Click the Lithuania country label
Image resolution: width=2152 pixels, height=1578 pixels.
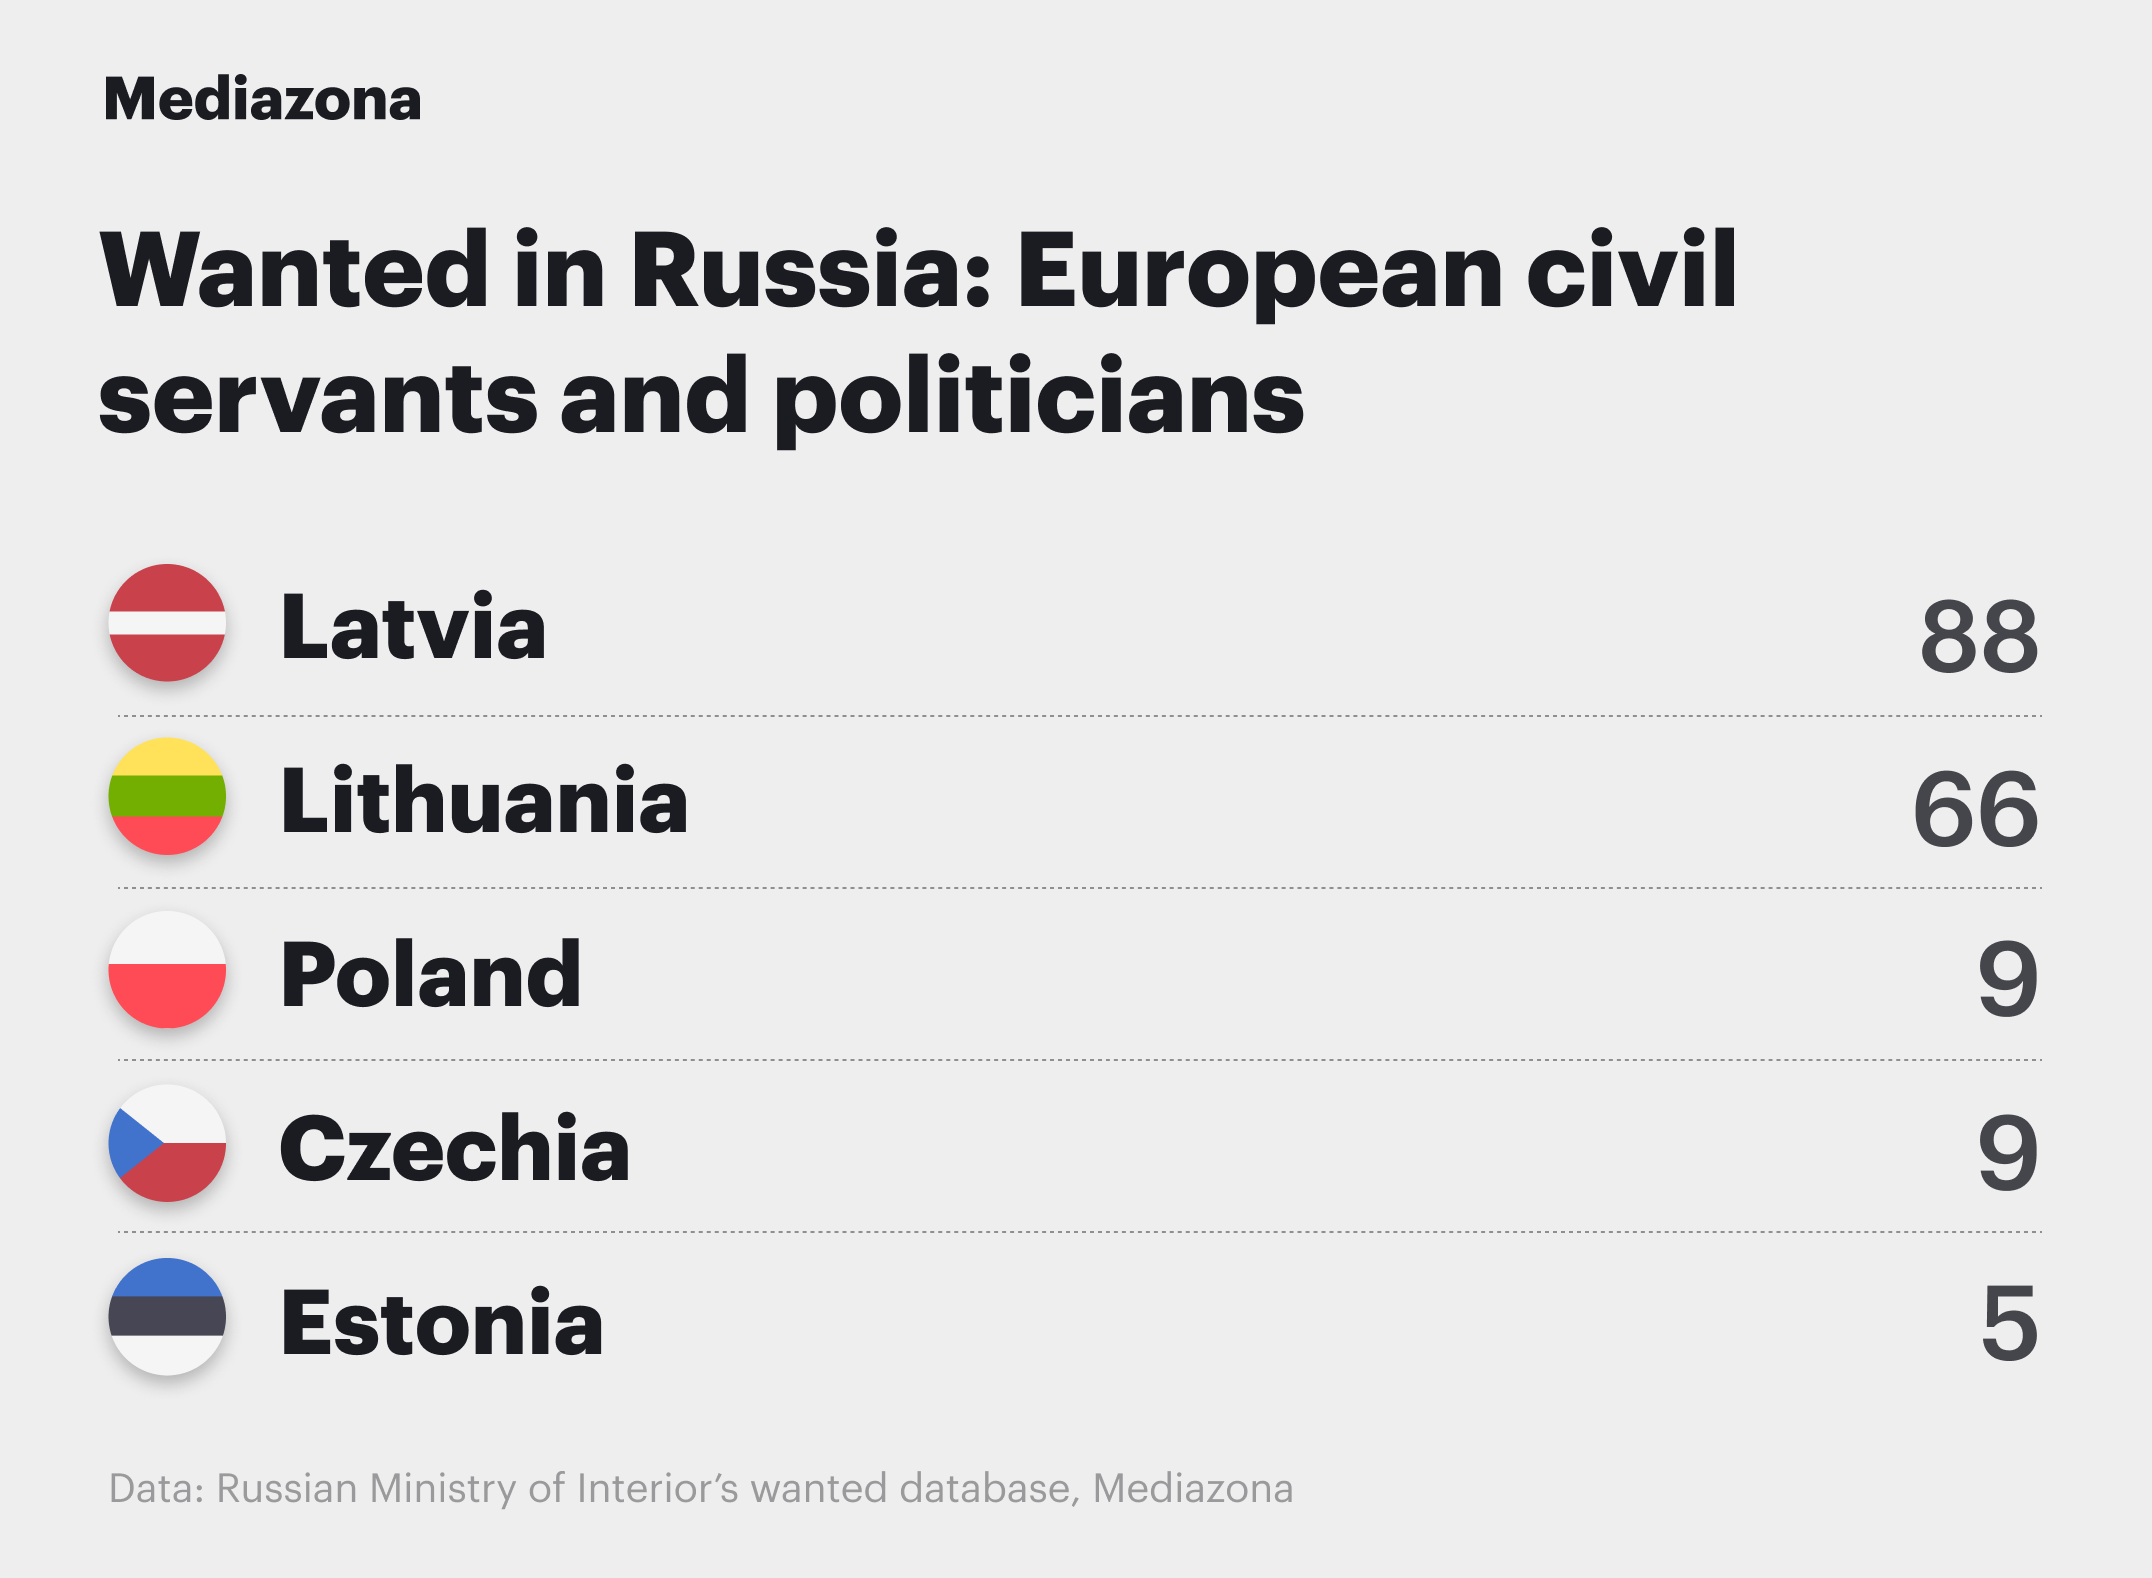(x=485, y=800)
